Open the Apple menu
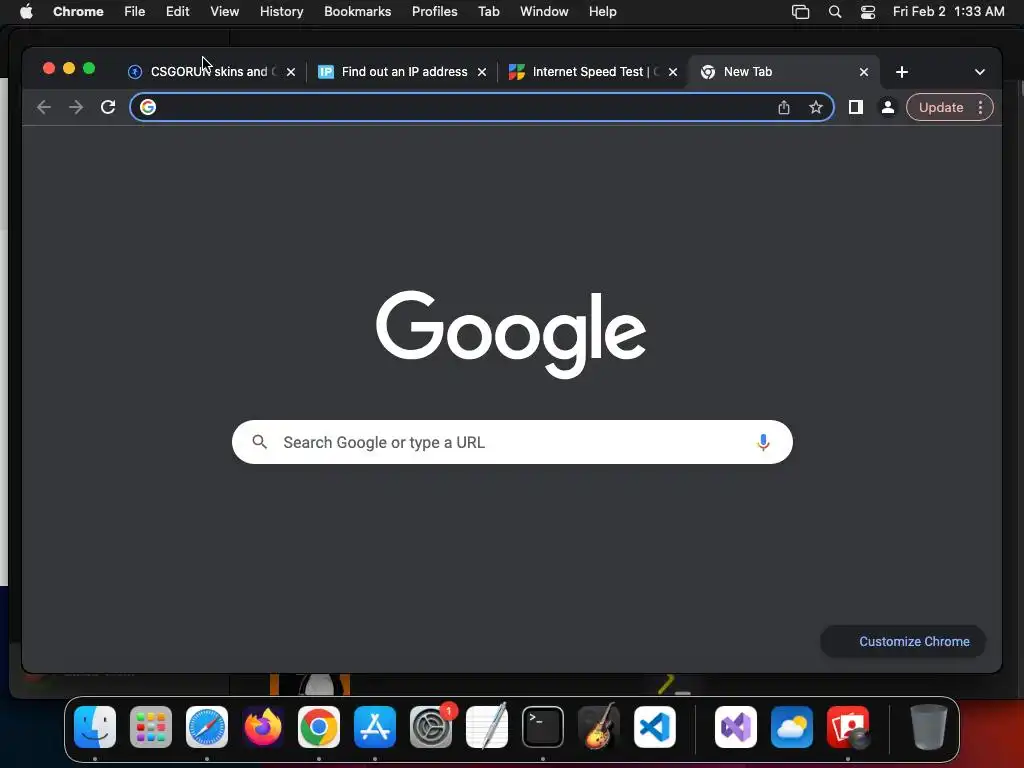Viewport: 1024px width, 768px height. tap(26, 12)
